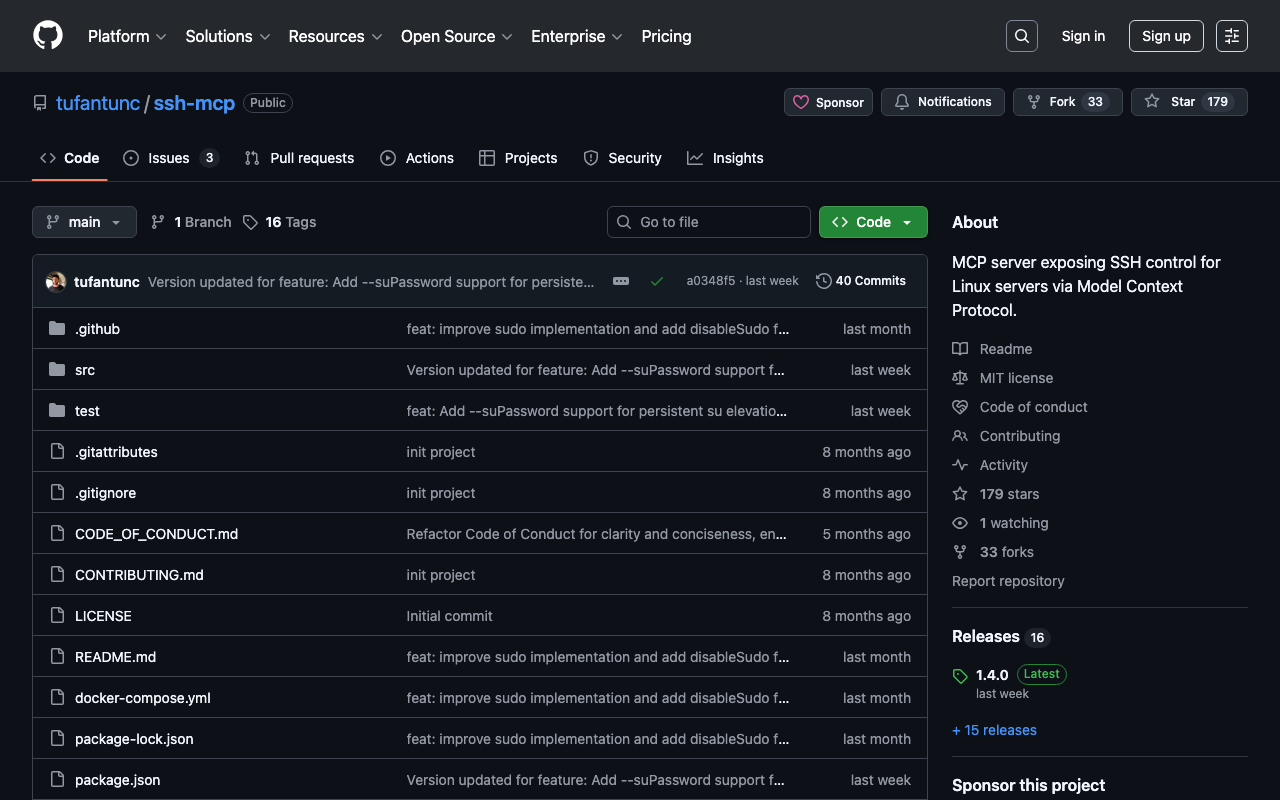1280x800 pixels.
Task: Open appearance settings icon in header
Action: (1231, 36)
